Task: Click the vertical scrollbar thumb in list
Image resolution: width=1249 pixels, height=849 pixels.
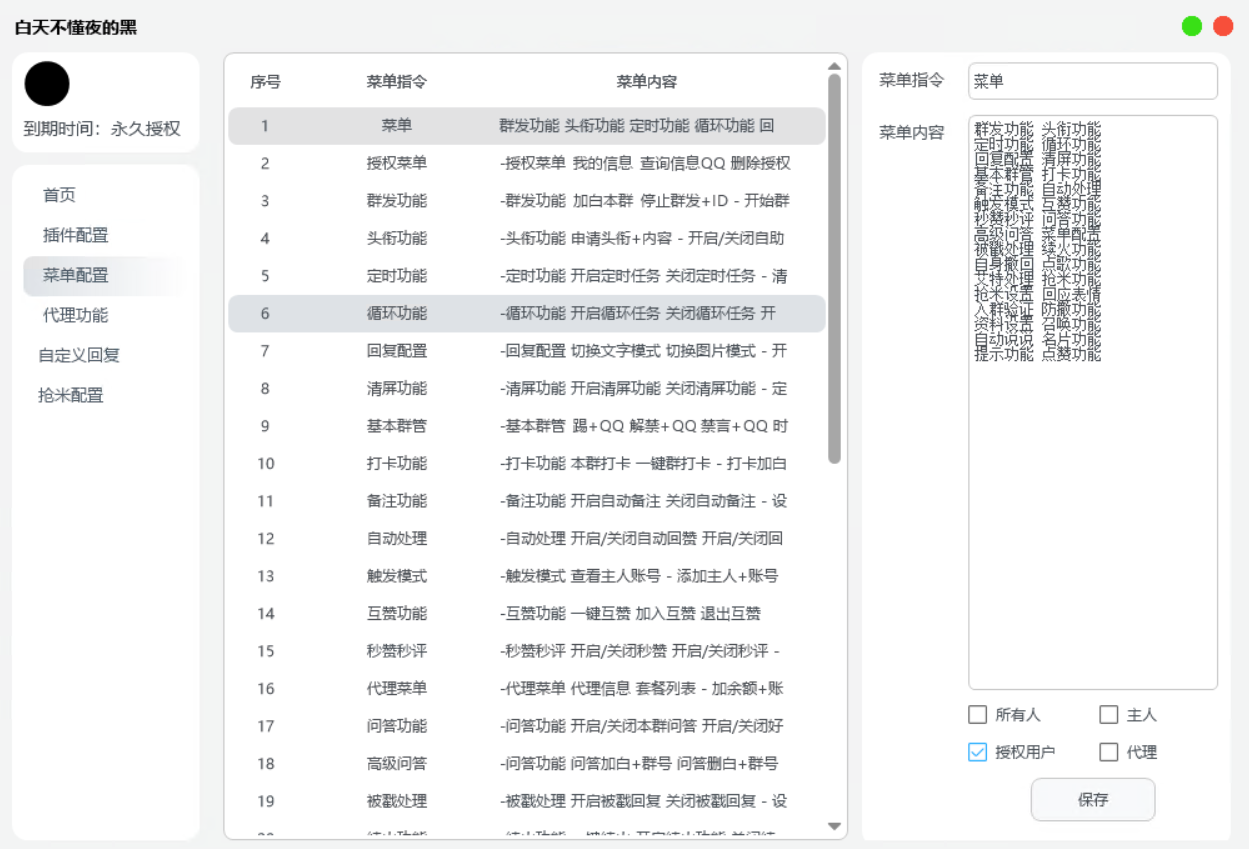Action: pos(834,270)
